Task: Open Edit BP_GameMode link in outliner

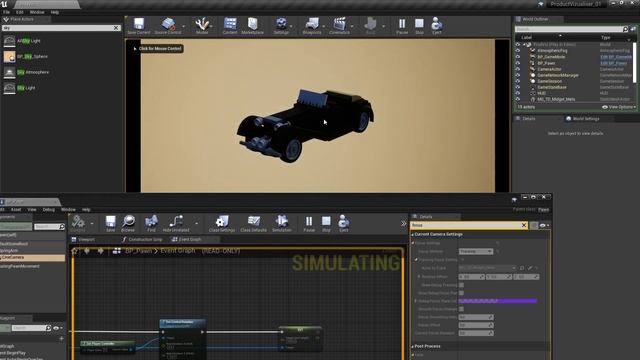Action: (x=616, y=57)
